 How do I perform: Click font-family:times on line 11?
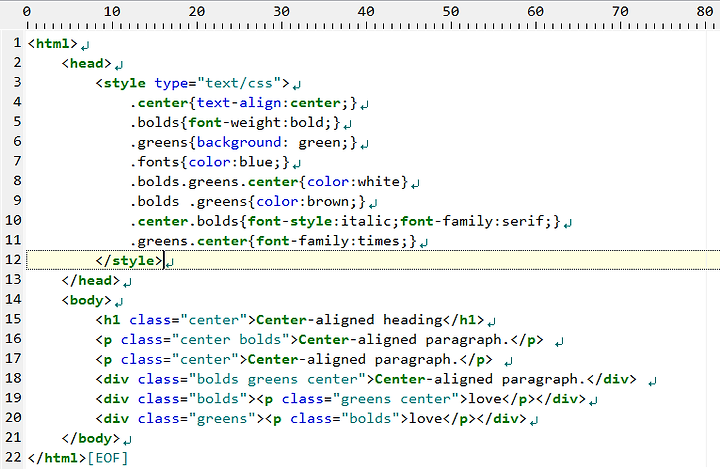327,241
